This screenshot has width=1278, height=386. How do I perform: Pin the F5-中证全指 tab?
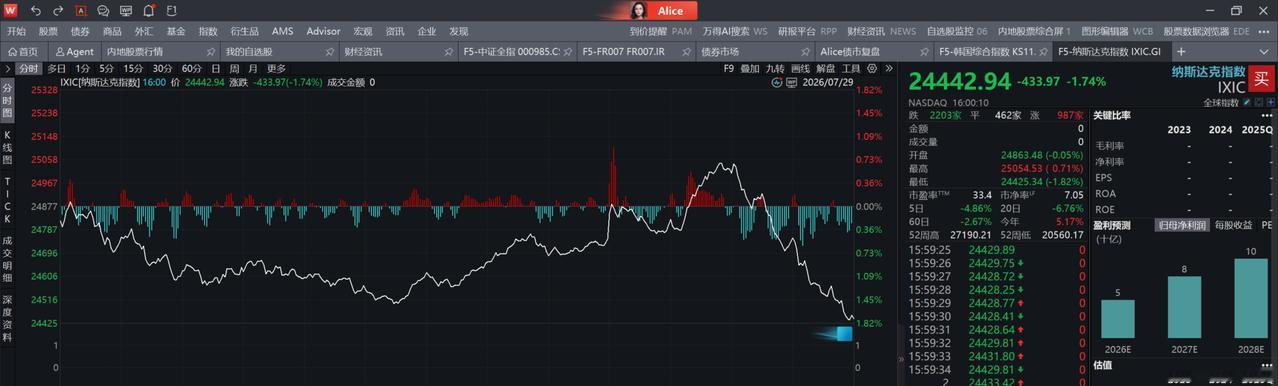point(567,51)
